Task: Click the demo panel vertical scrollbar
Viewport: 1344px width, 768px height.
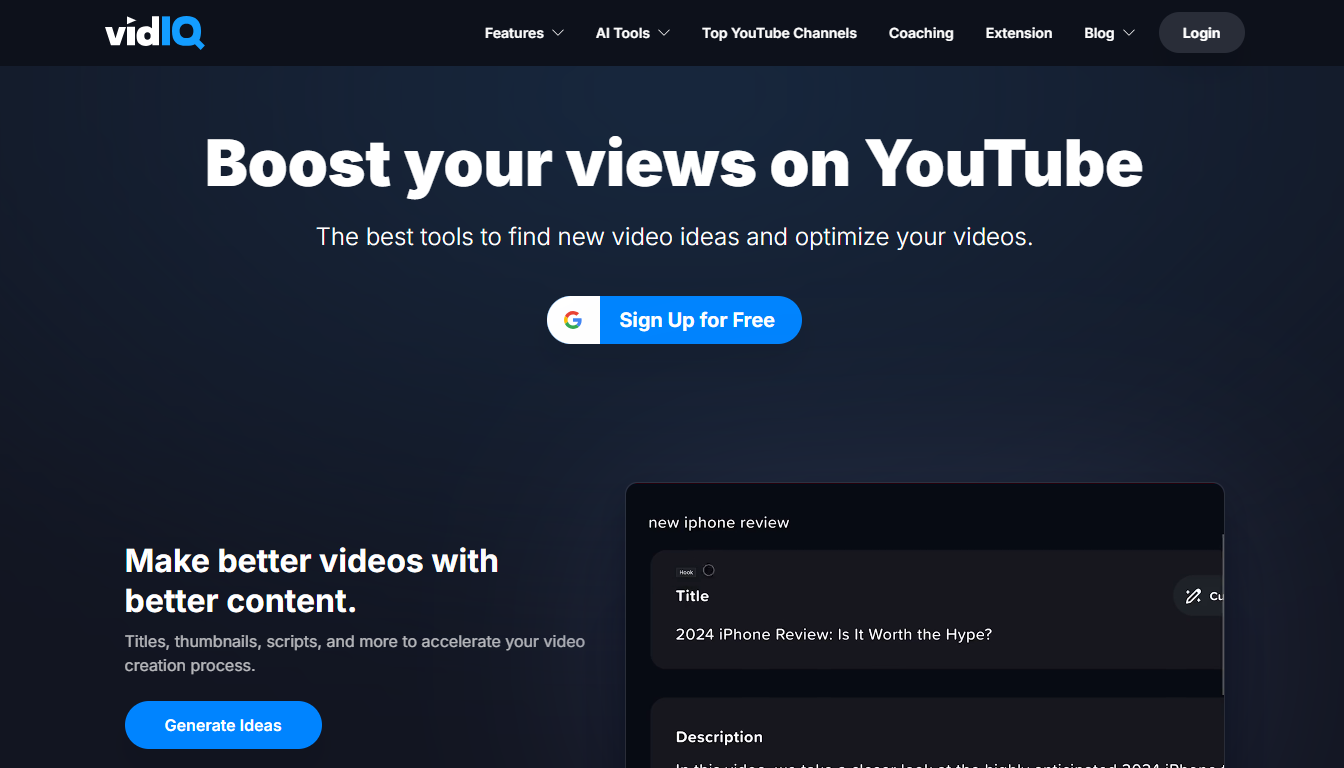Action: click(1223, 615)
